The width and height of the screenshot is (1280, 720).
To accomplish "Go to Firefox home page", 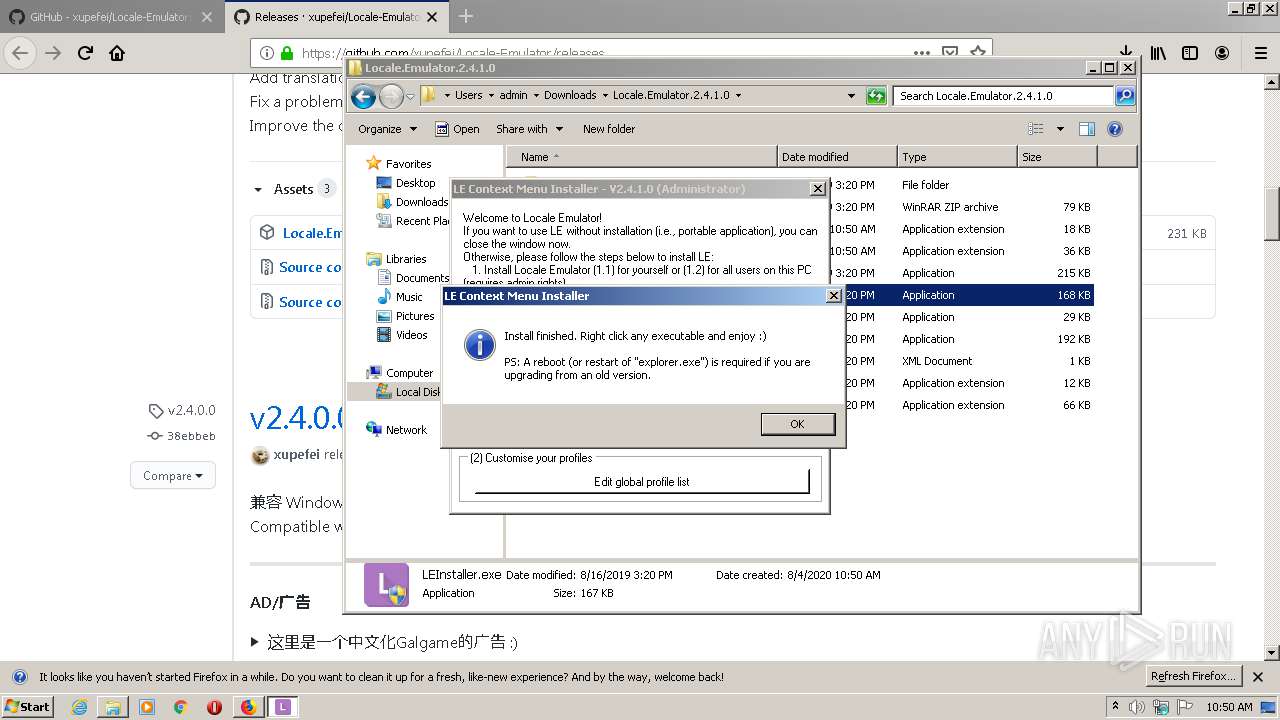I will tap(117, 53).
